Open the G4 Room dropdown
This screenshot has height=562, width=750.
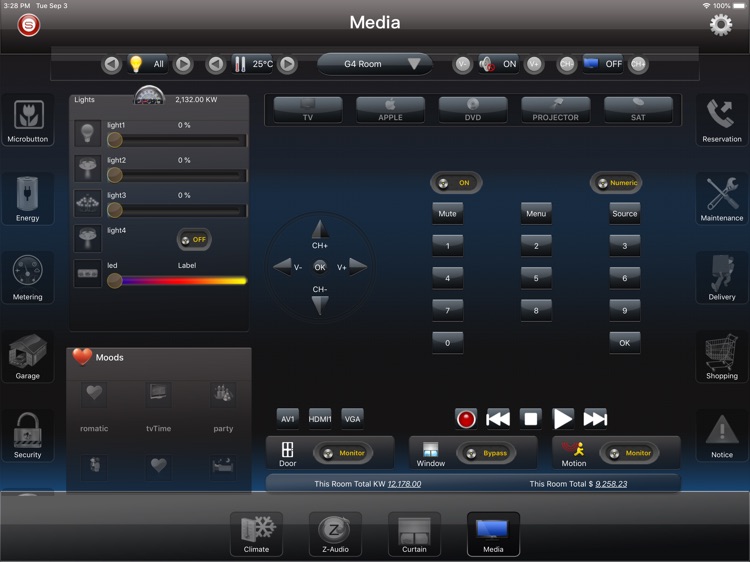pos(375,64)
